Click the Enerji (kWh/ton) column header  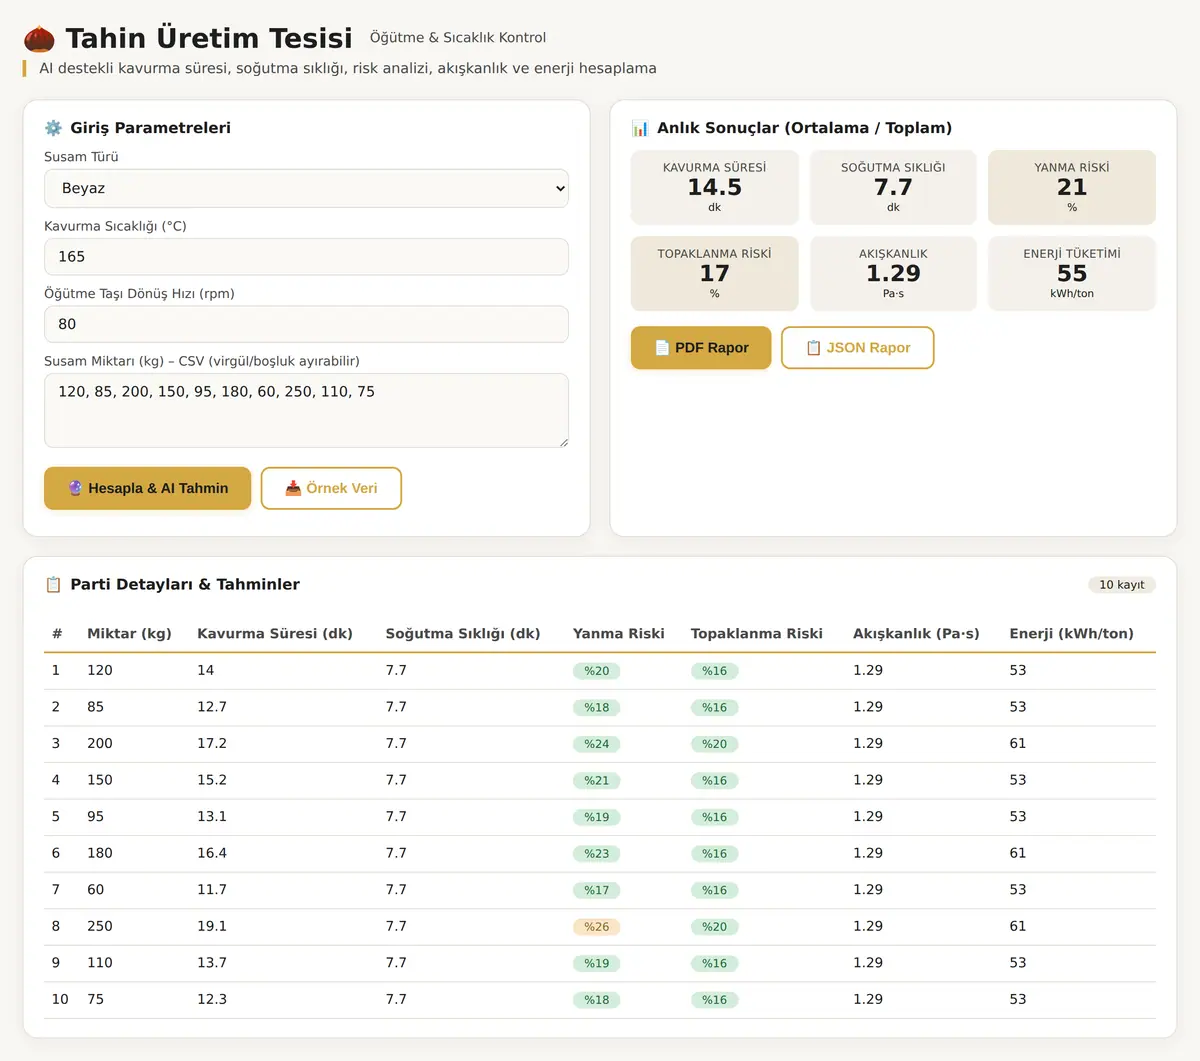pos(1072,634)
